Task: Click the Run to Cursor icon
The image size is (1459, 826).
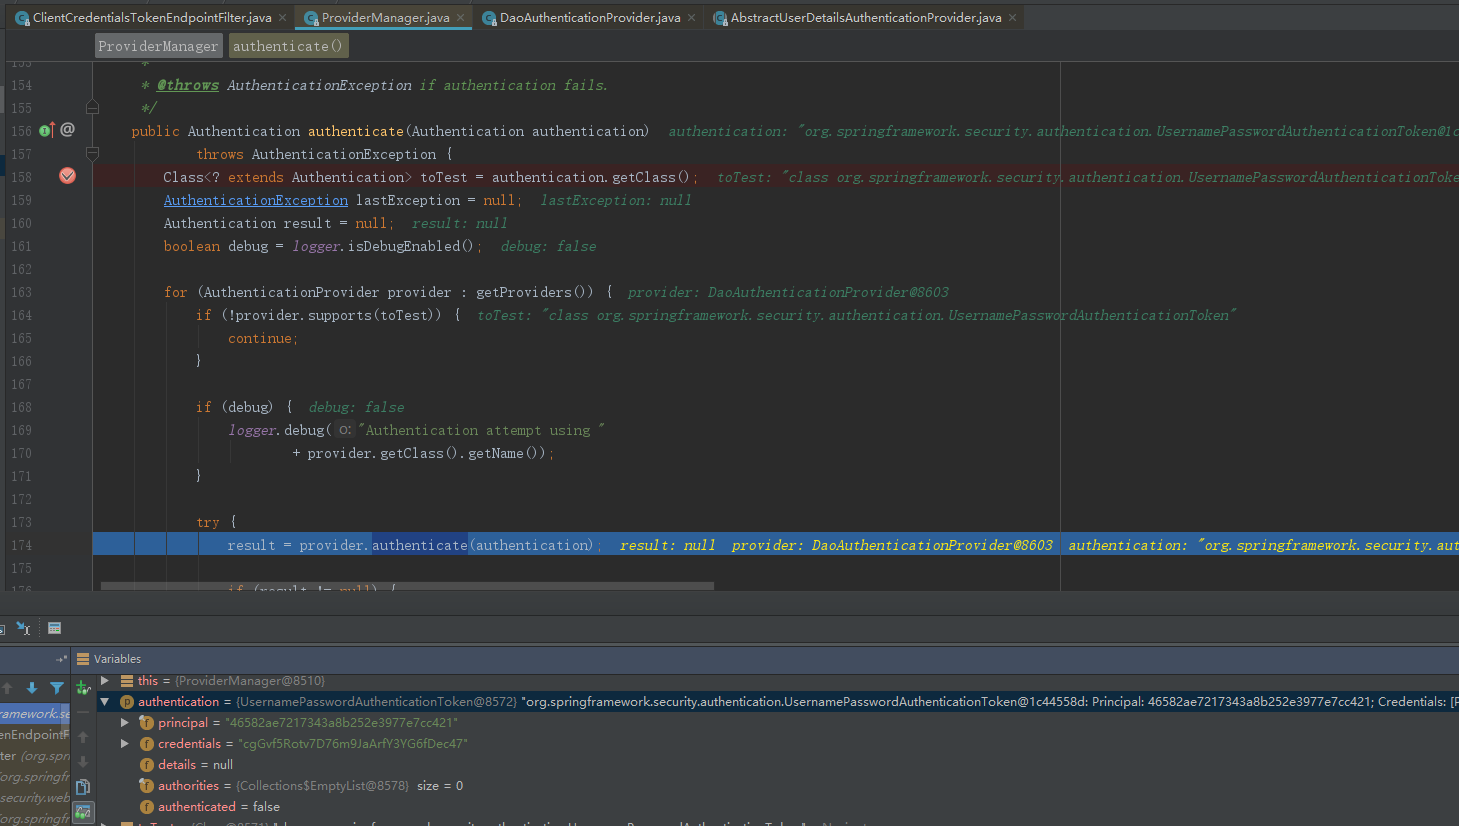Action: (23, 628)
